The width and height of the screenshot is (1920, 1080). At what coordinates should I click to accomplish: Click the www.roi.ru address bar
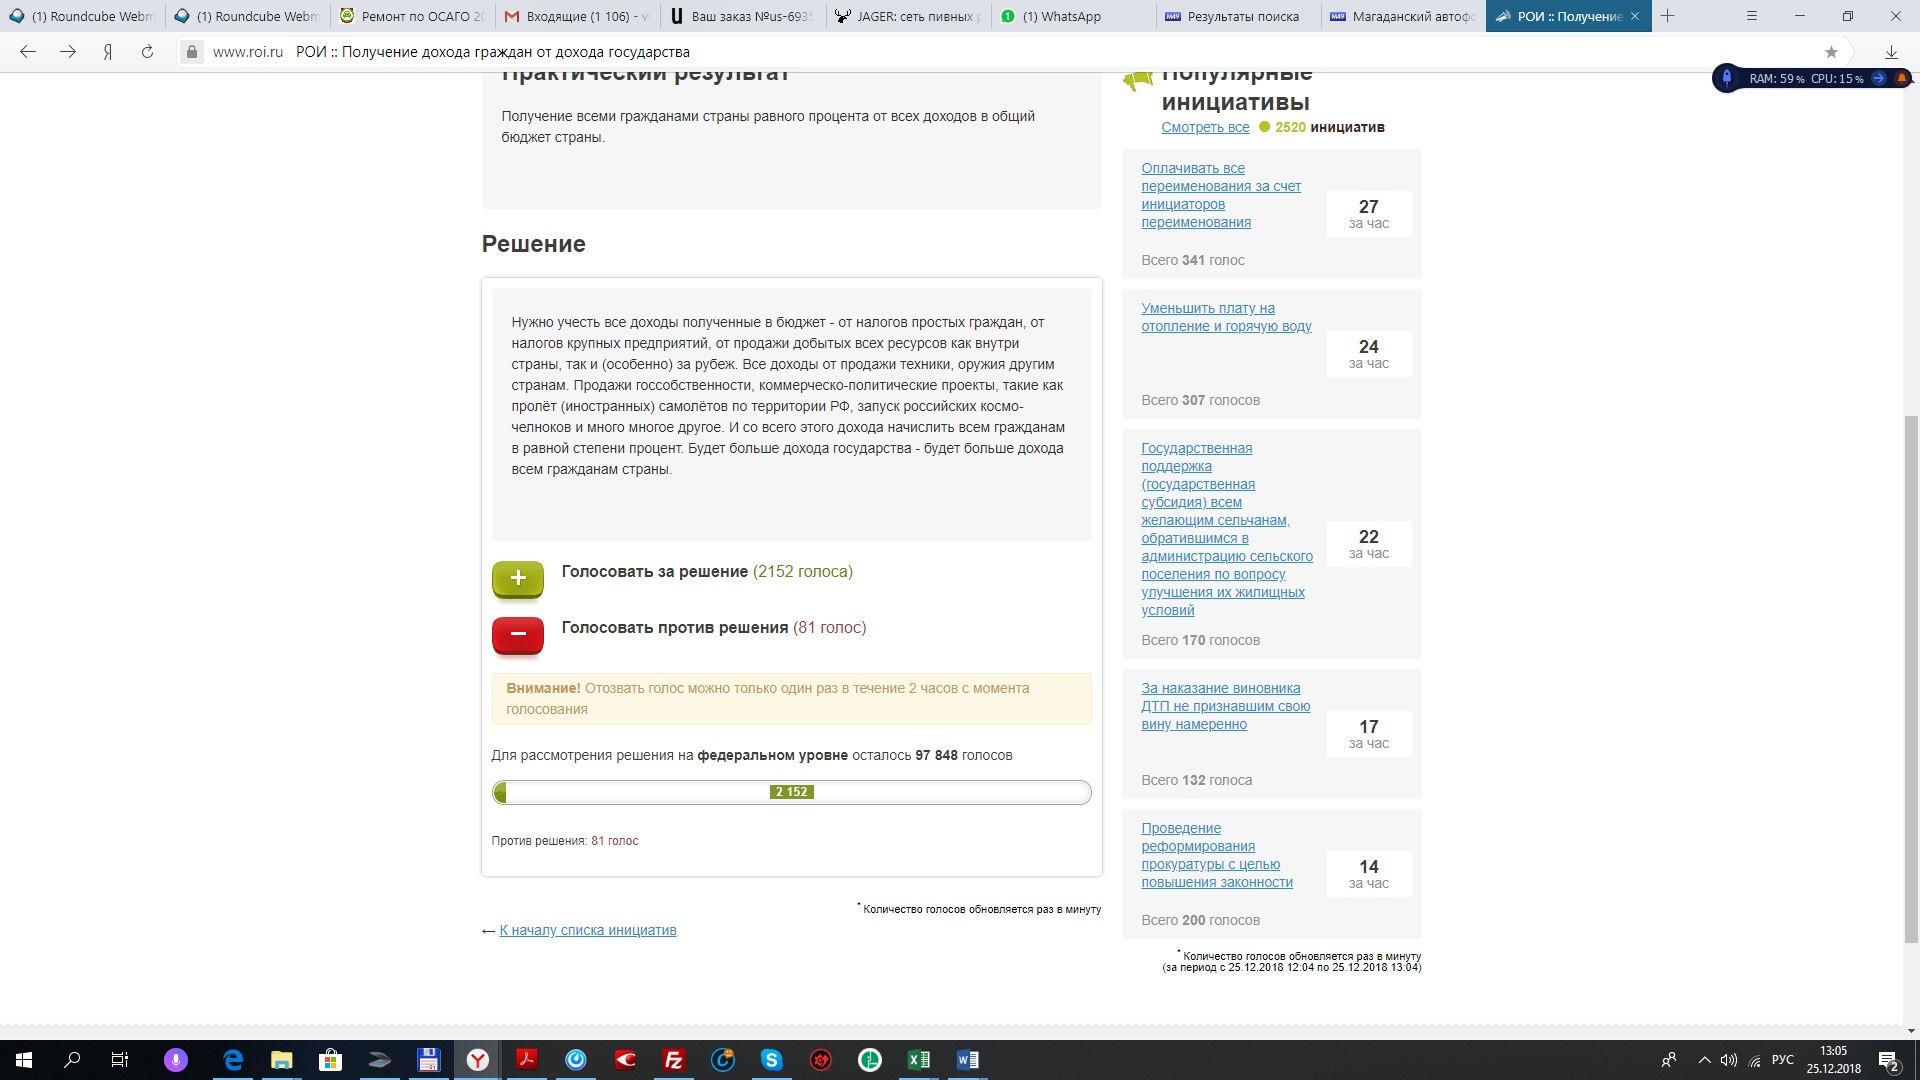pos(248,52)
